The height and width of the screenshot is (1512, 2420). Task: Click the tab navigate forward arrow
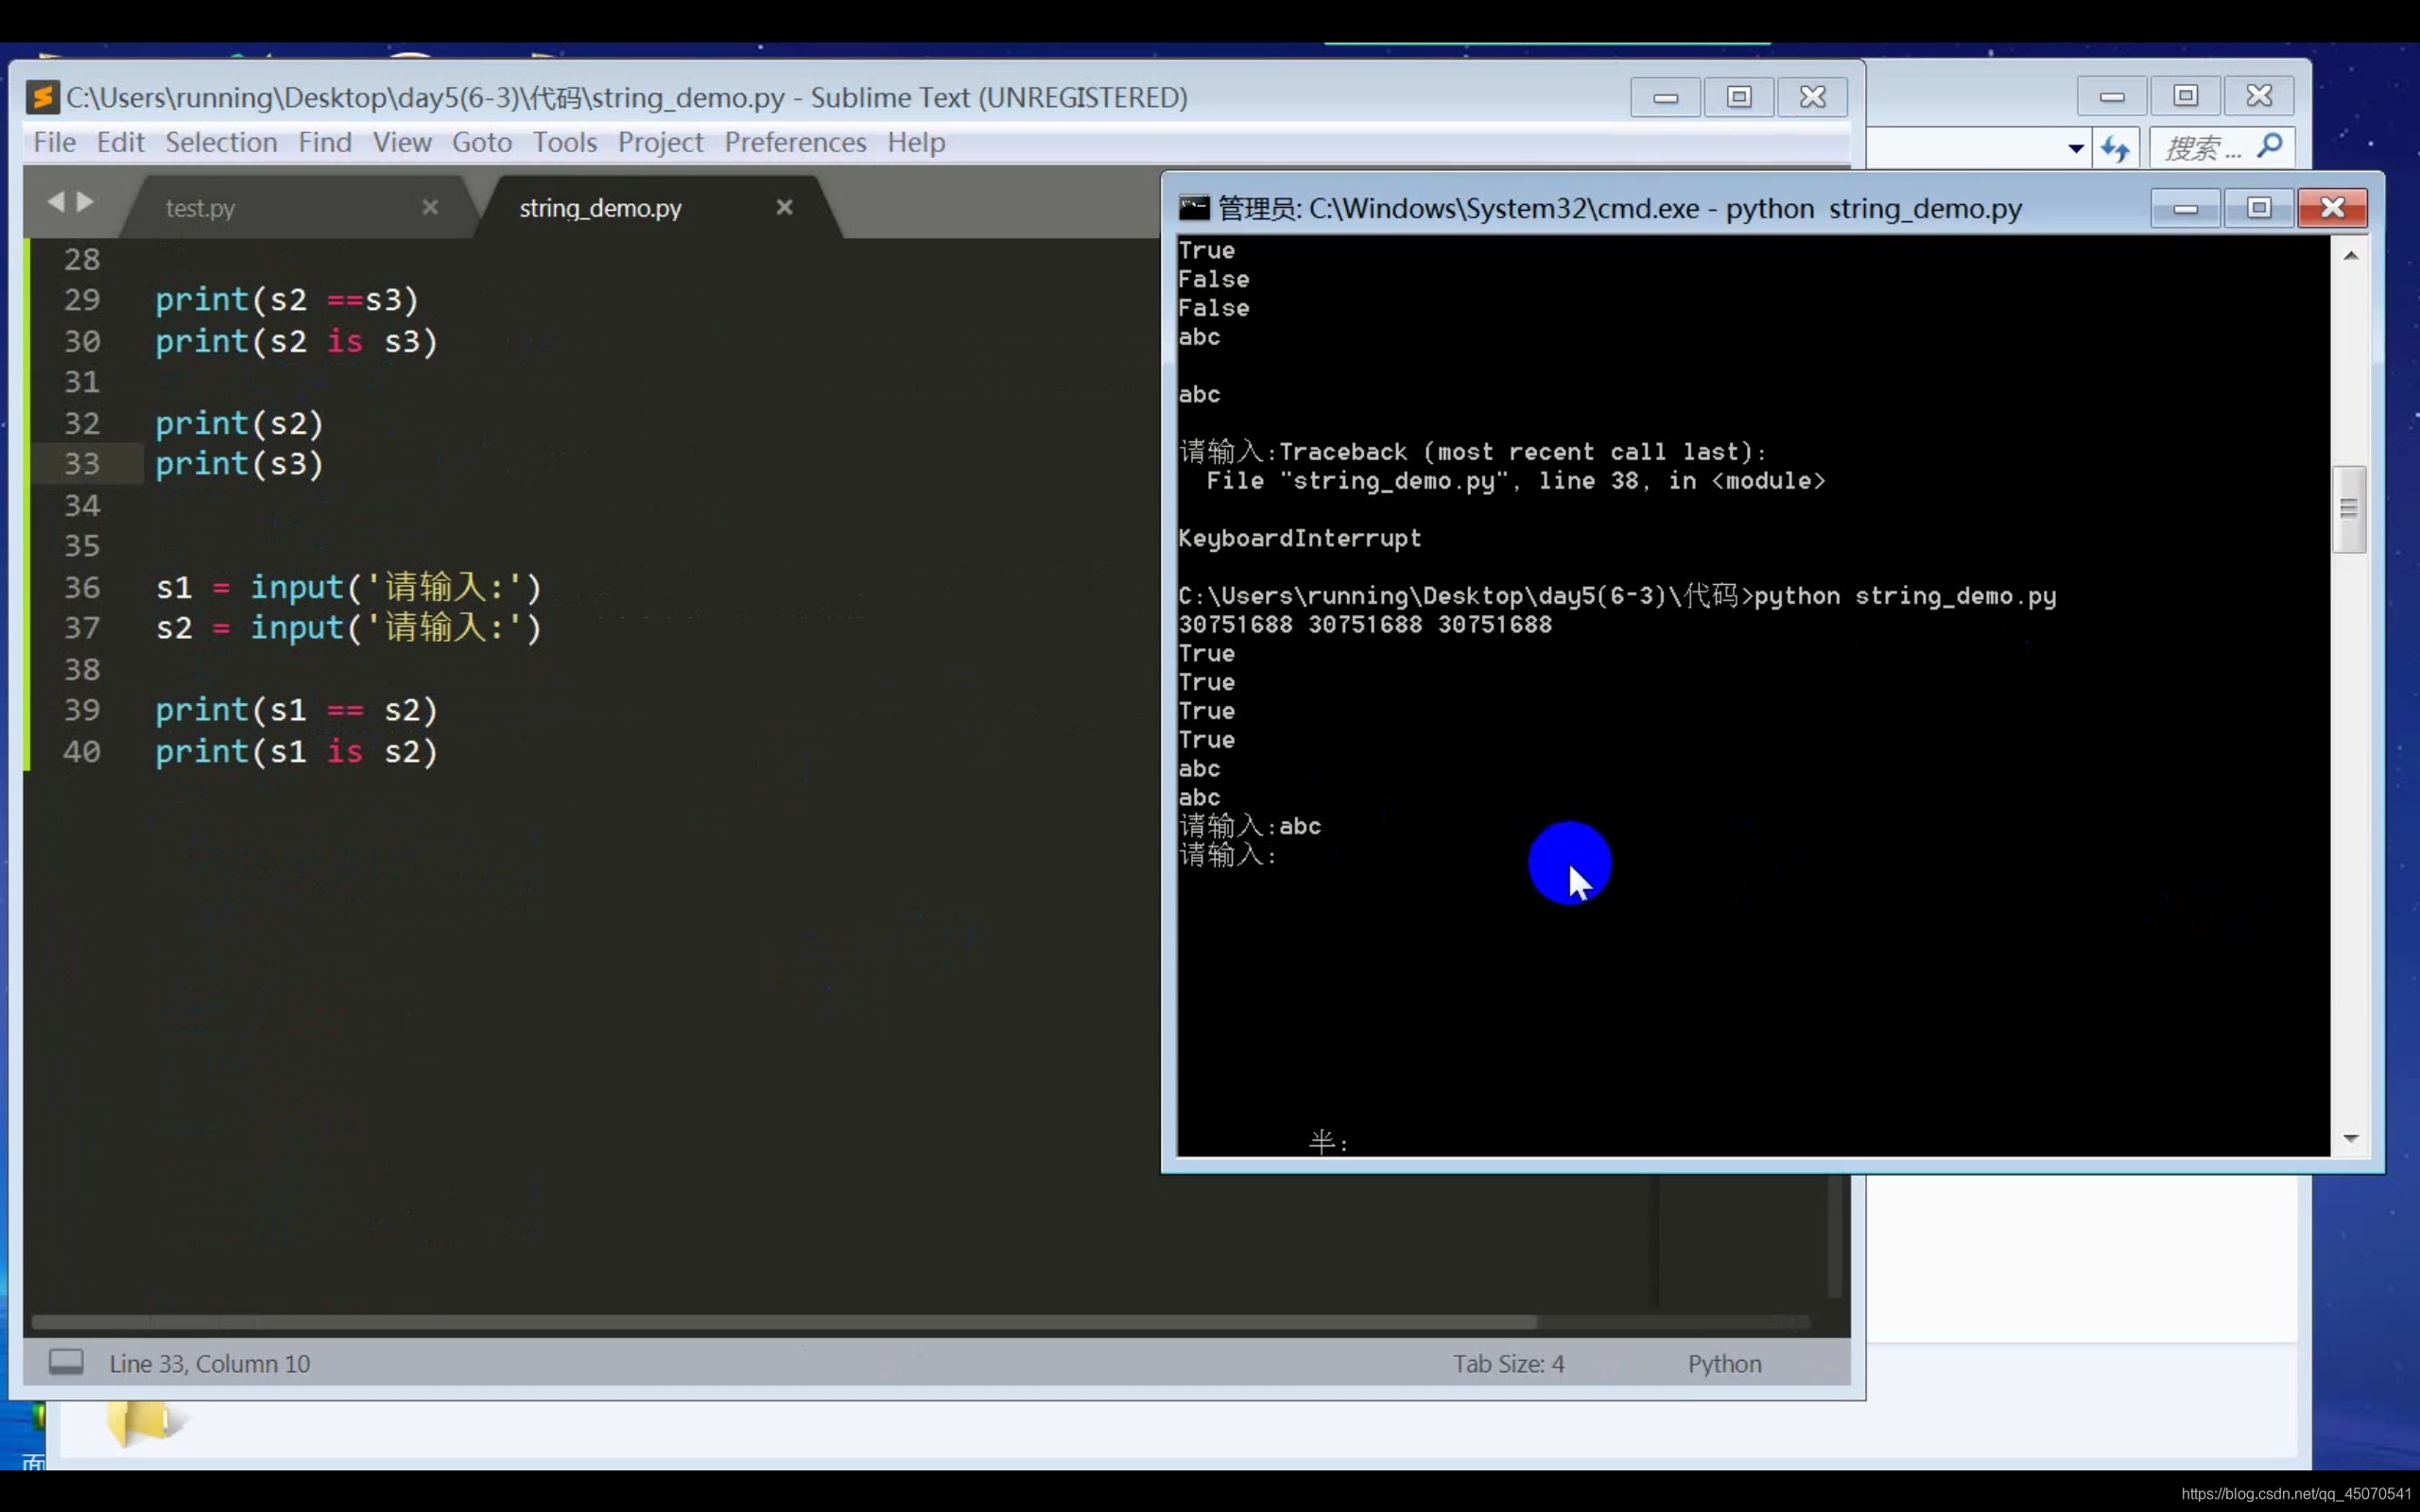tap(86, 202)
